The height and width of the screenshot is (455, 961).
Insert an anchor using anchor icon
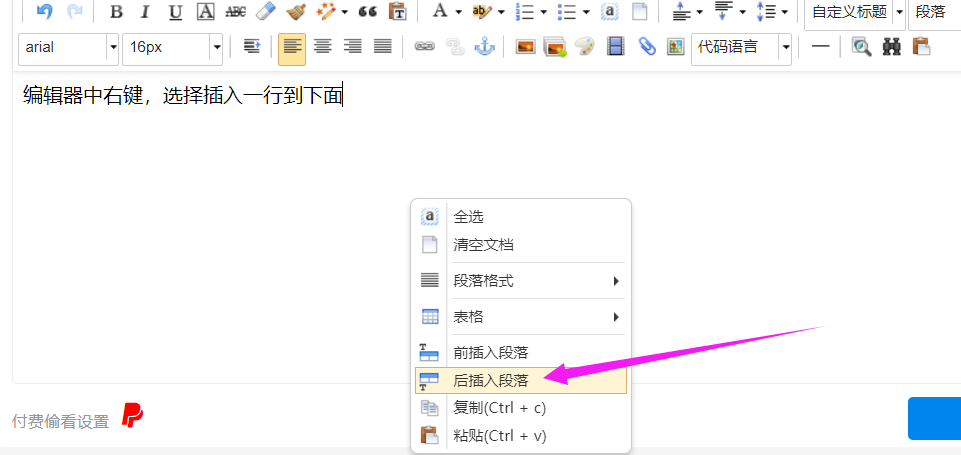tap(484, 47)
